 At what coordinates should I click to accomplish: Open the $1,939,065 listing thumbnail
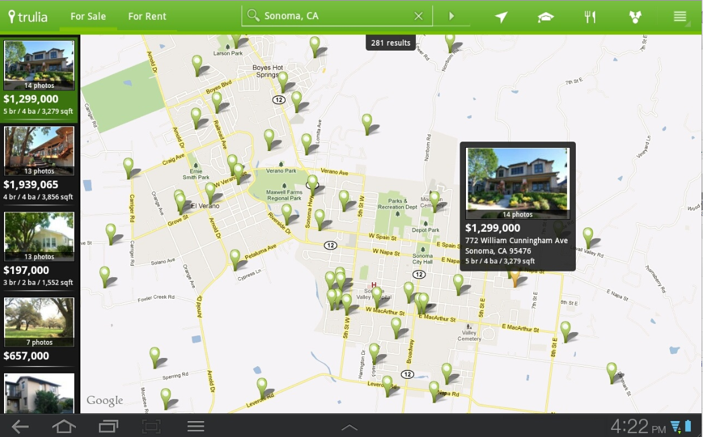[39, 151]
